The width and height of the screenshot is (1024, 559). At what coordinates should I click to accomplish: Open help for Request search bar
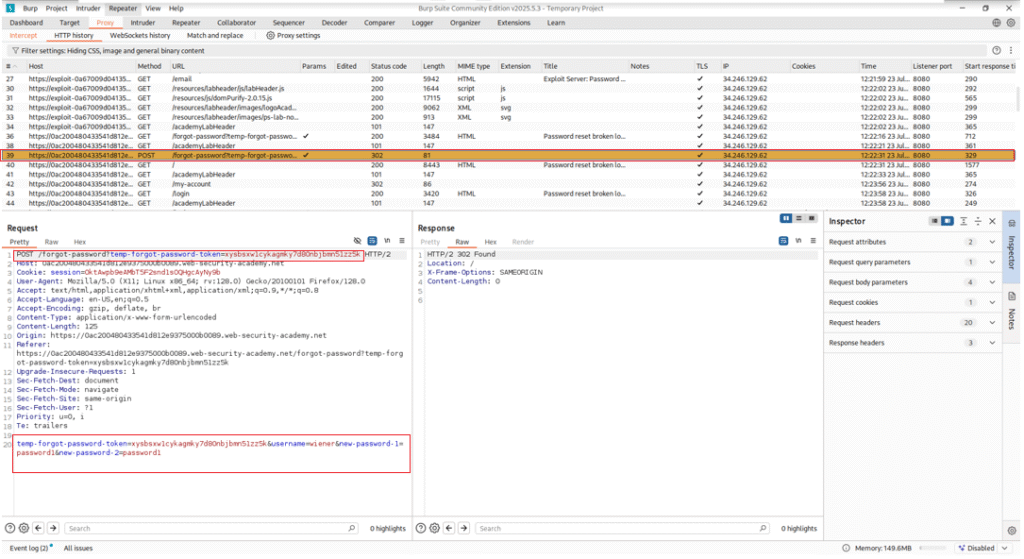click(10, 528)
